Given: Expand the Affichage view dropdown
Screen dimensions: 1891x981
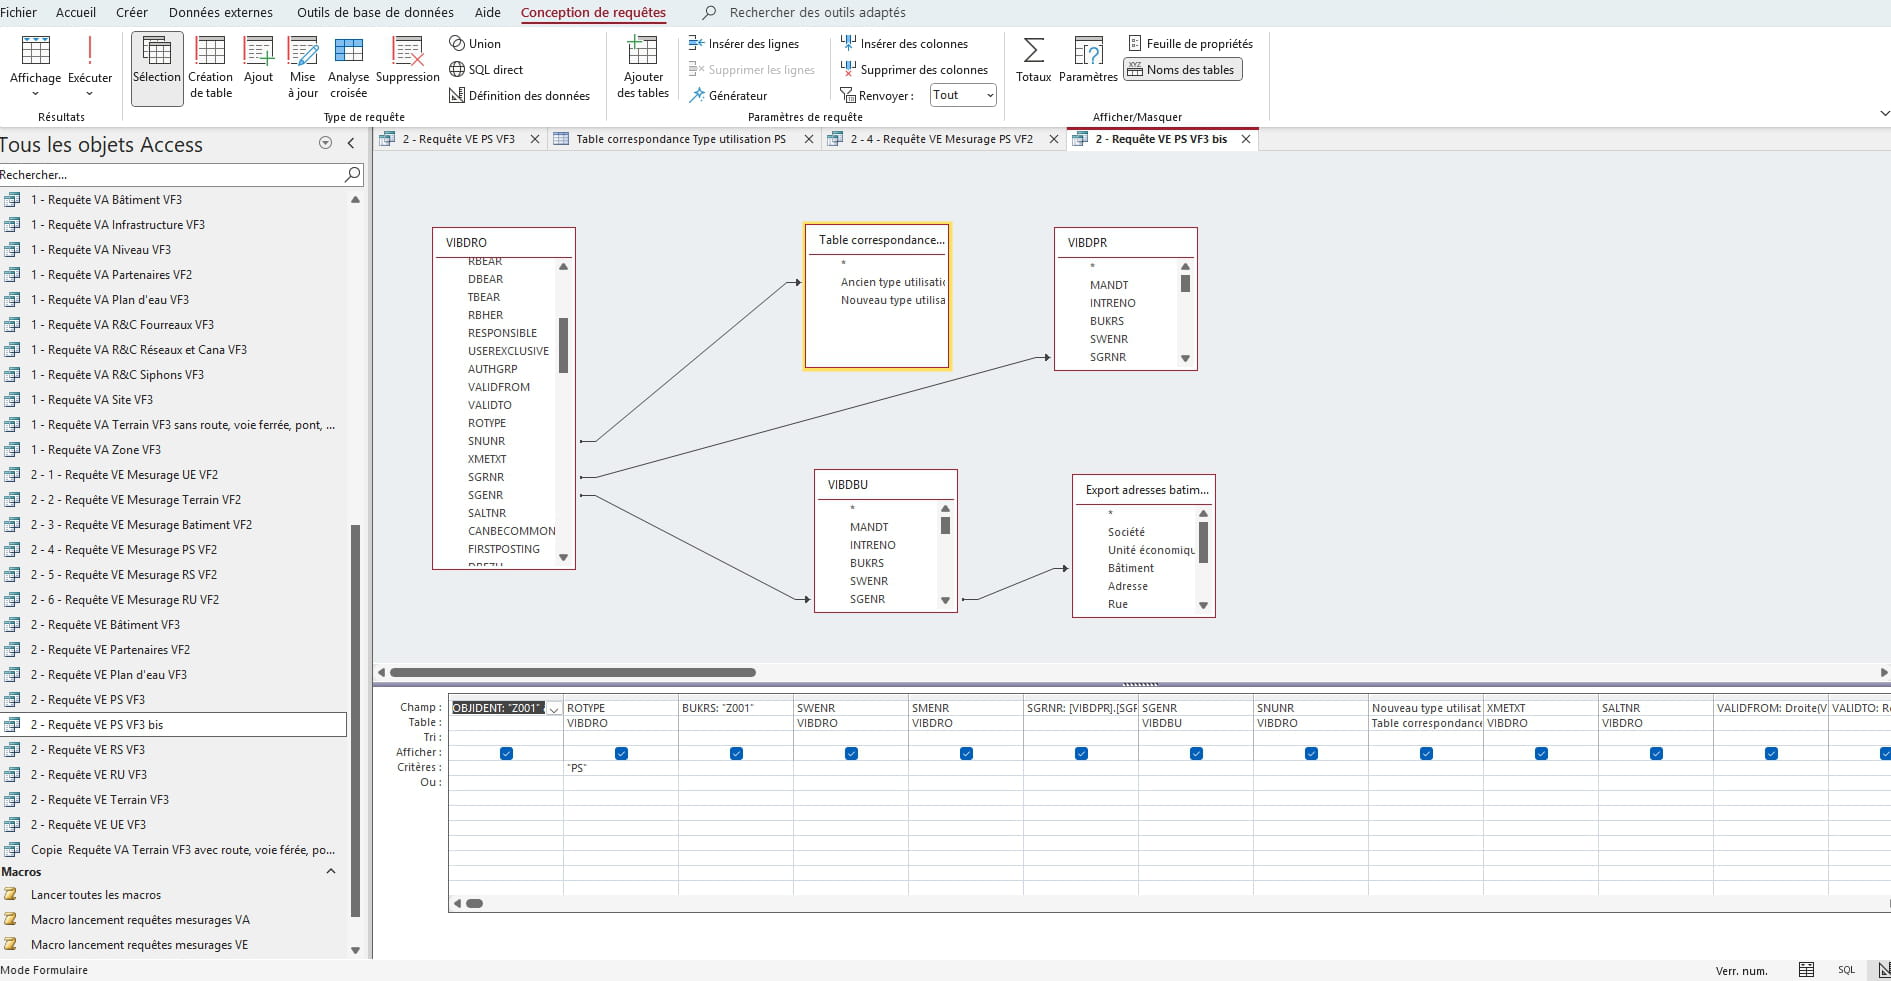Looking at the screenshot, I should coord(35,94).
